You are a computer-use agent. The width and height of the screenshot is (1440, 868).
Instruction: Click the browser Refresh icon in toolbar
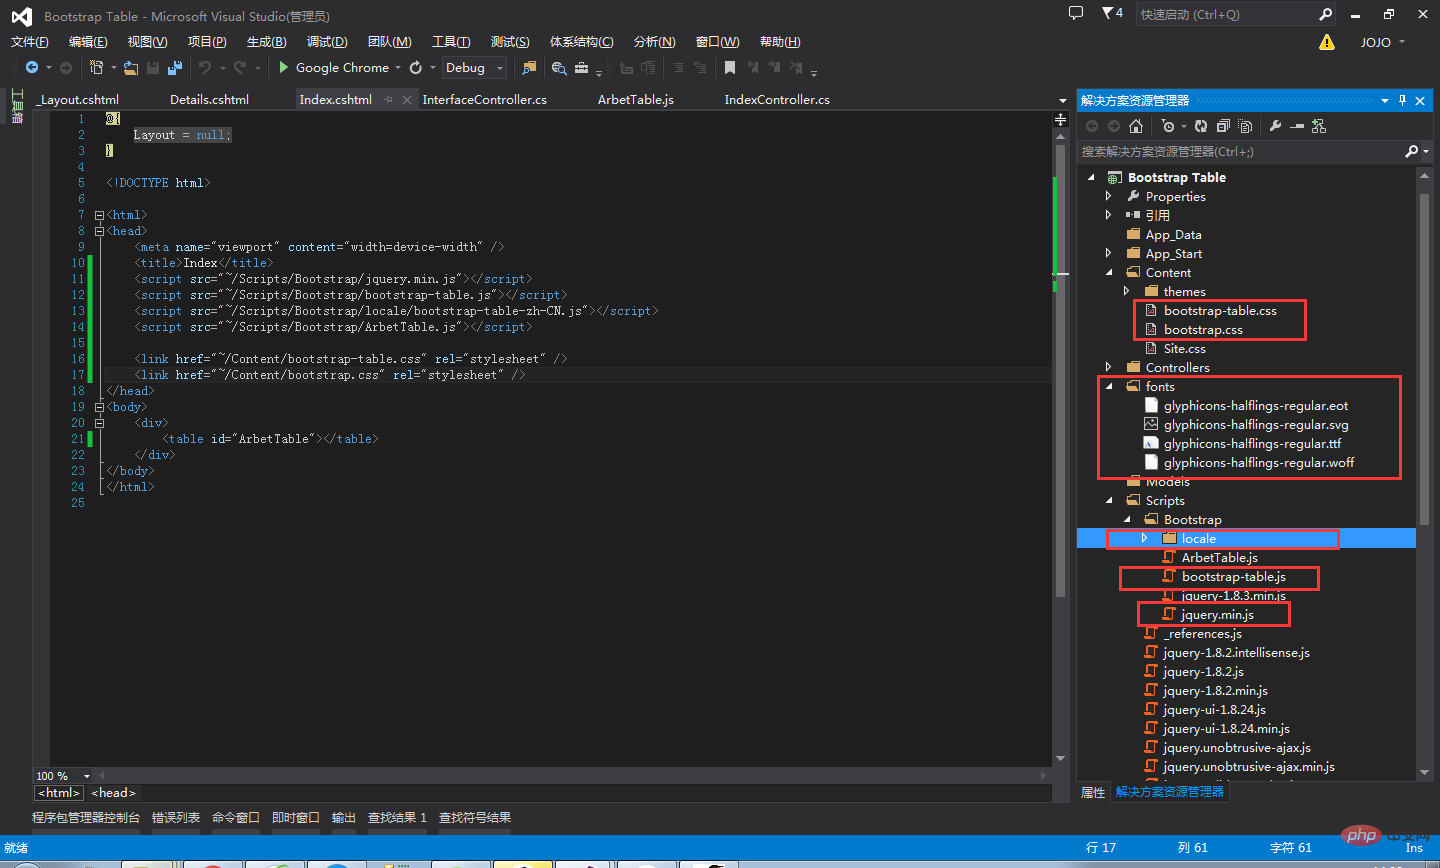coord(416,68)
